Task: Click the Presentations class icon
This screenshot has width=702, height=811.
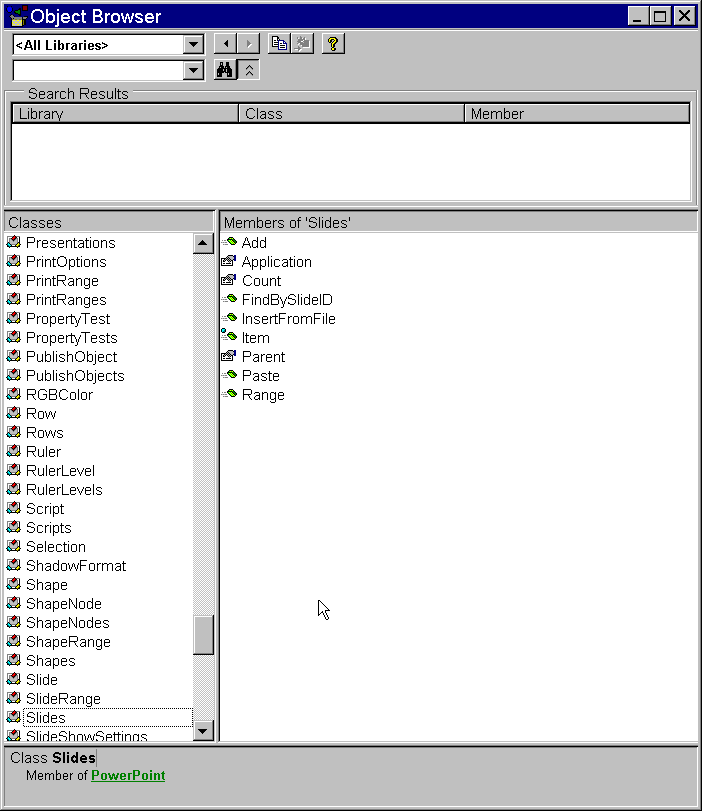Action: click(x=14, y=242)
